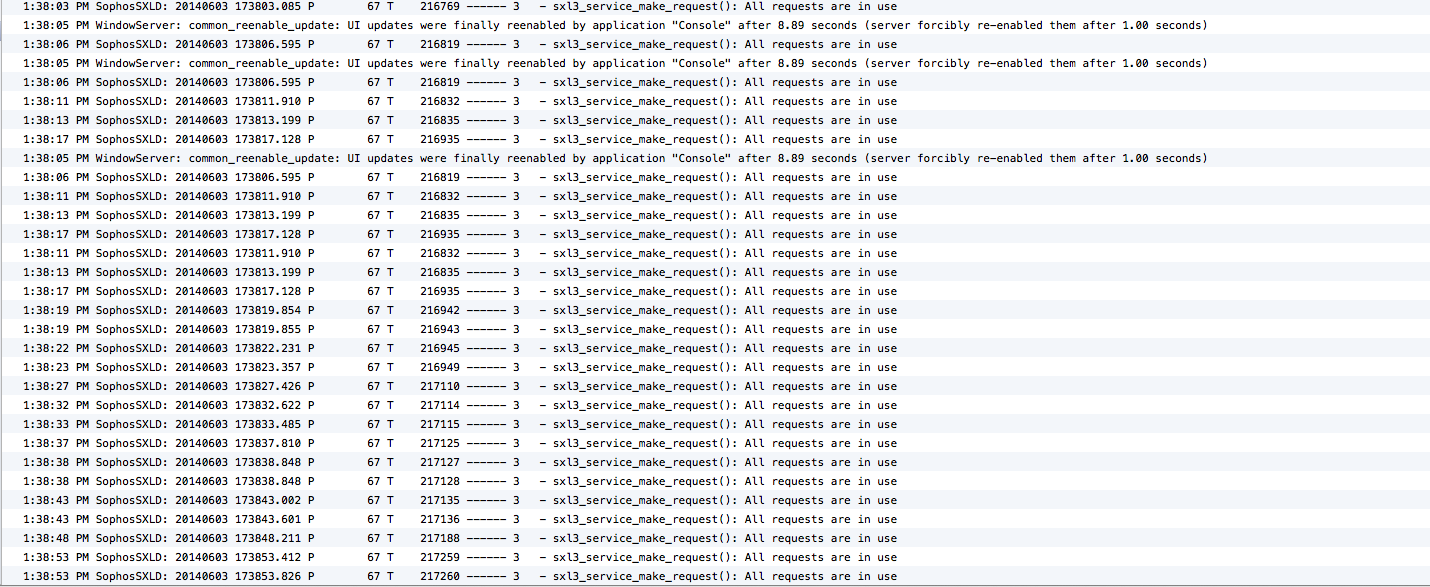Select the 173819.855 SophosSXLD entry numbered 216943
This screenshot has height=587, width=1430.
point(715,329)
